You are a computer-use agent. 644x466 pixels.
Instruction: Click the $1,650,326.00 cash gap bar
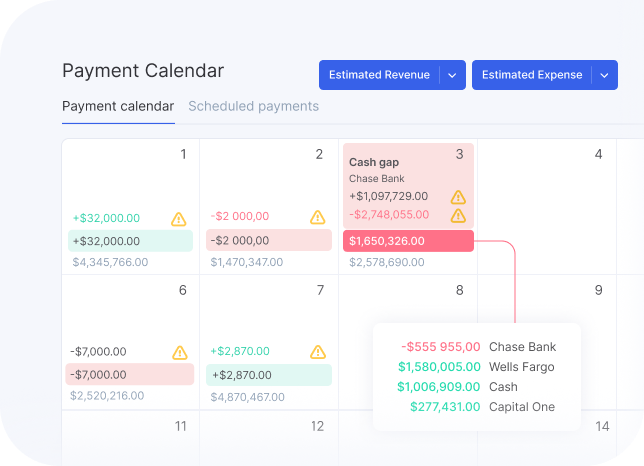(407, 241)
